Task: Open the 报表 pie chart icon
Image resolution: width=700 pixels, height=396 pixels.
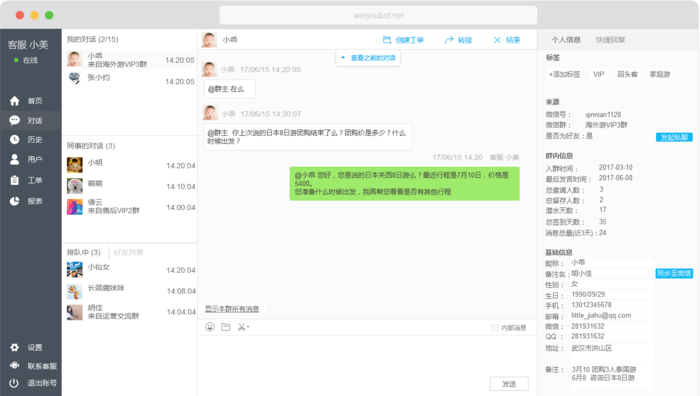Action: (x=15, y=201)
